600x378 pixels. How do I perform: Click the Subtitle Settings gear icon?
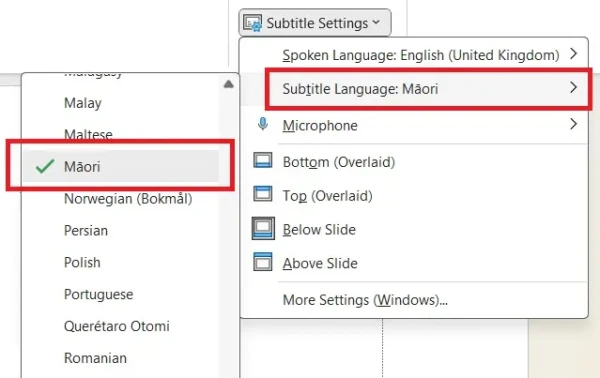click(253, 23)
